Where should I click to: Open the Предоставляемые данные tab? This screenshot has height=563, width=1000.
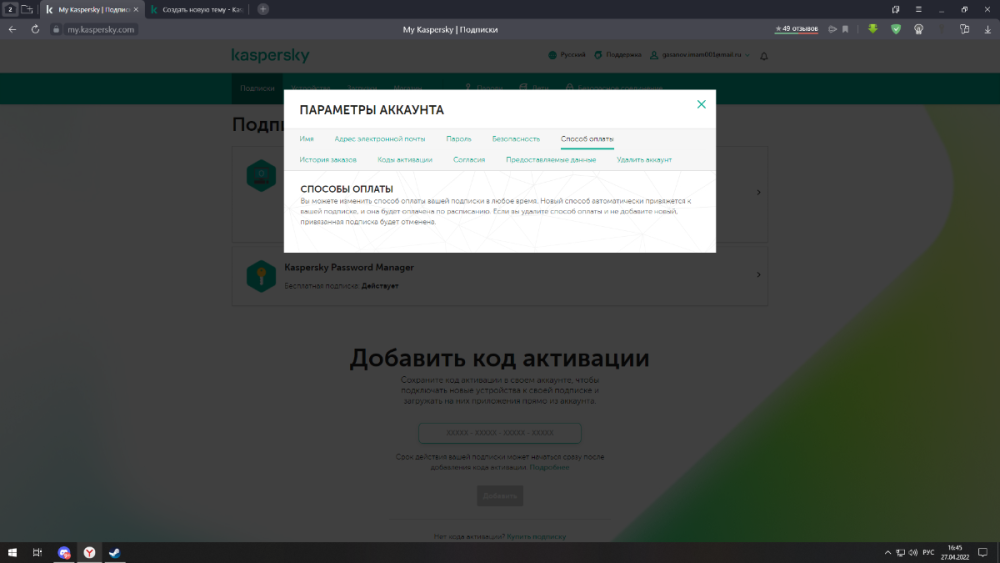pyautogui.click(x=551, y=160)
